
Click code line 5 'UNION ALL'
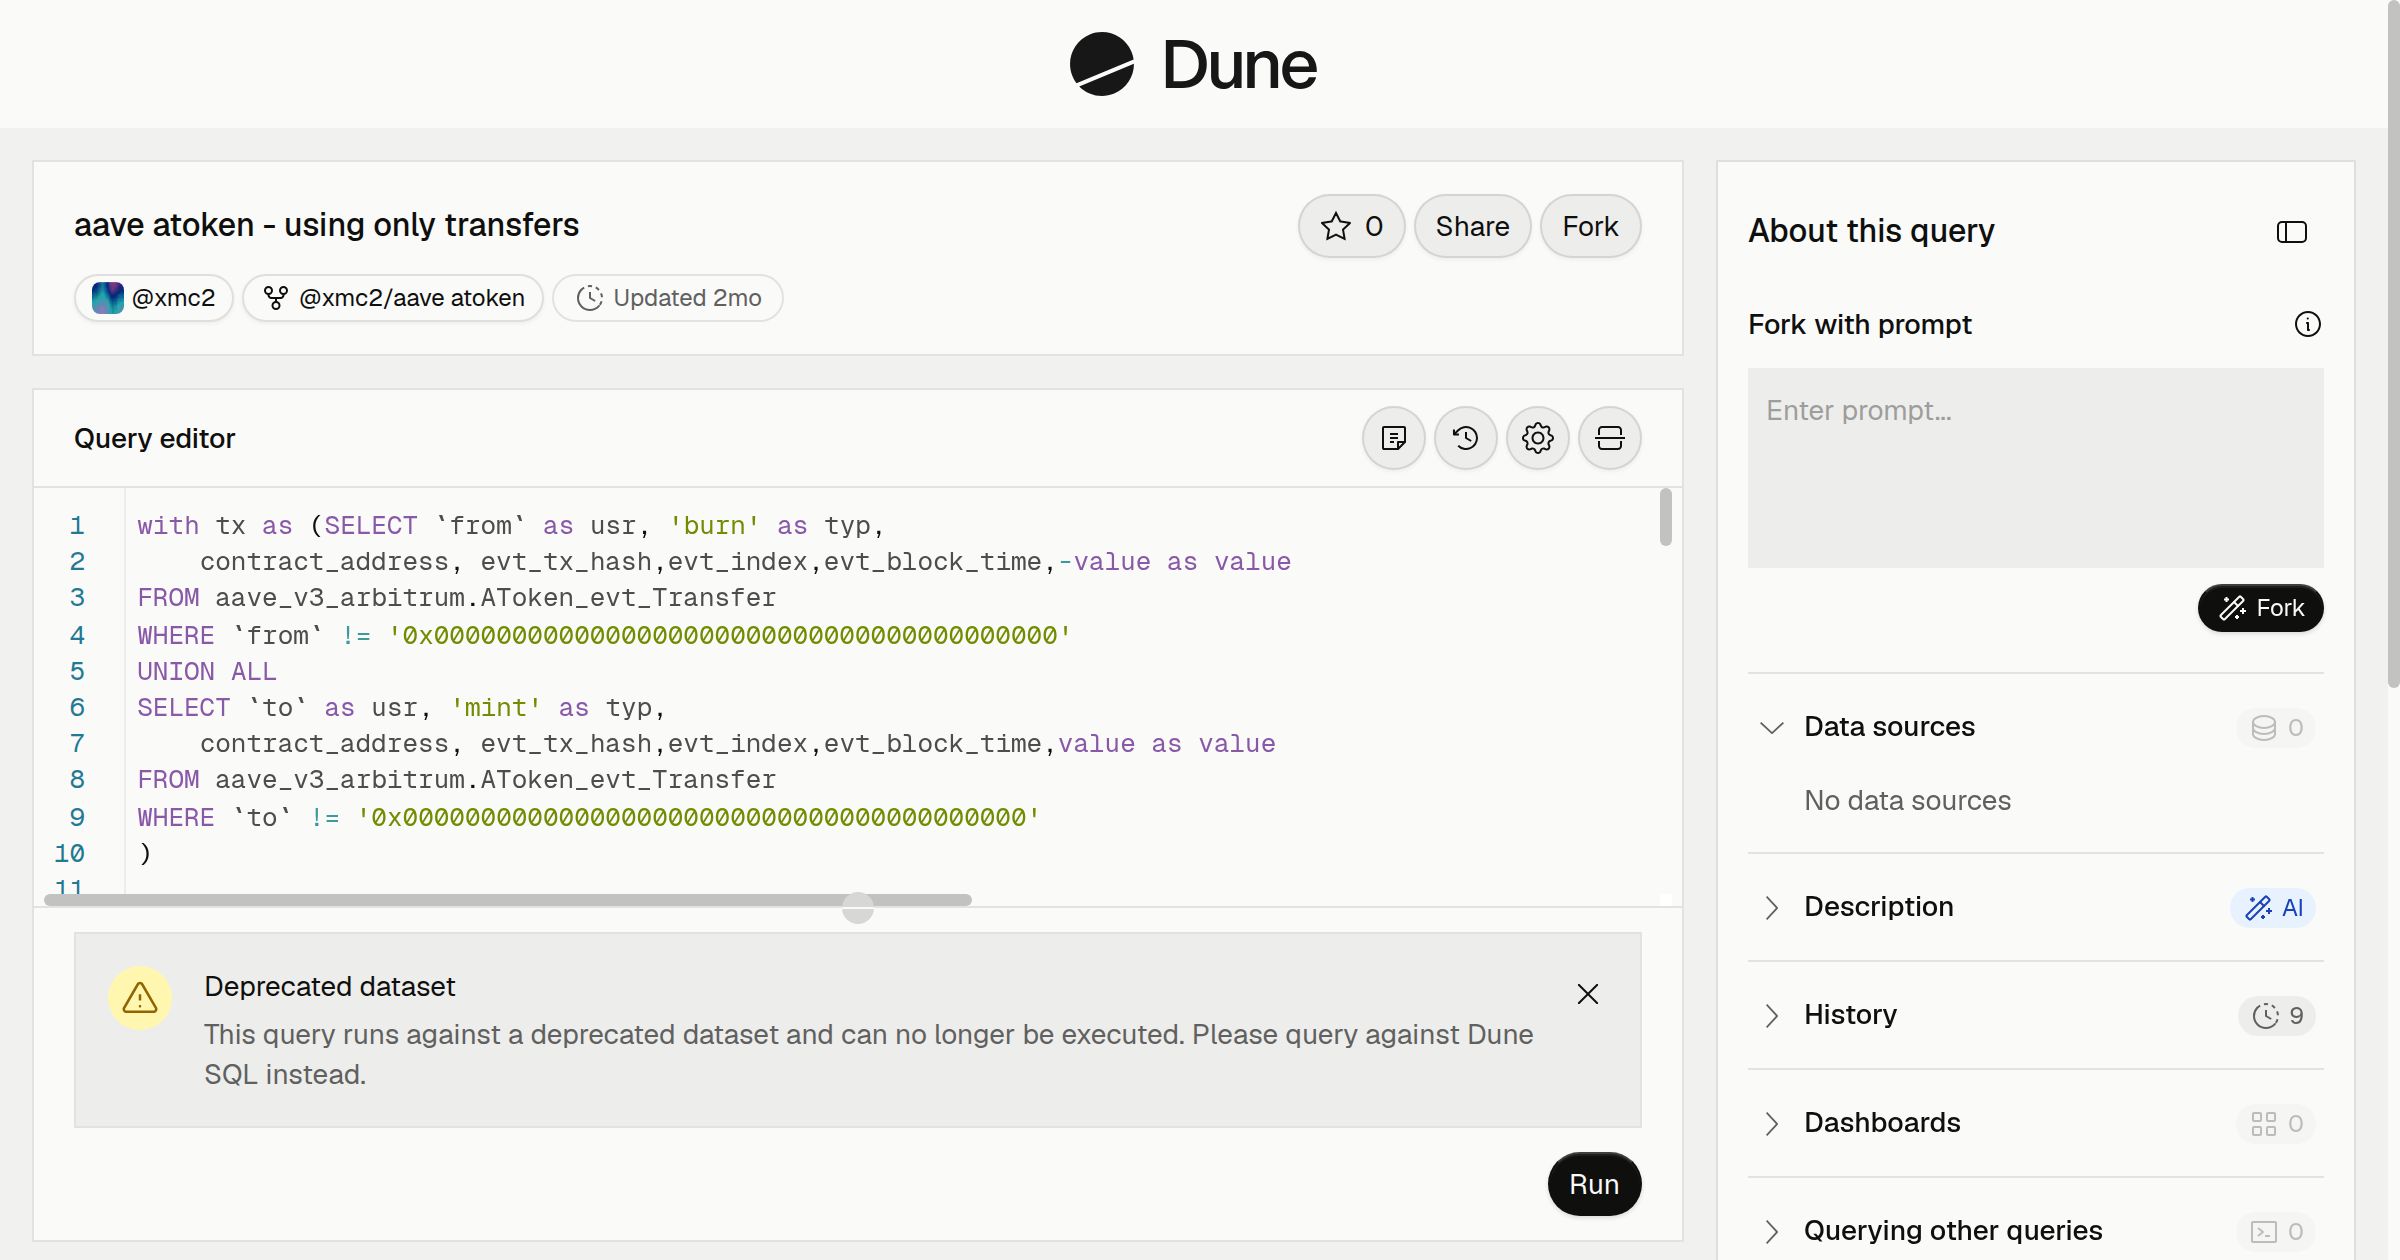(207, 671)
